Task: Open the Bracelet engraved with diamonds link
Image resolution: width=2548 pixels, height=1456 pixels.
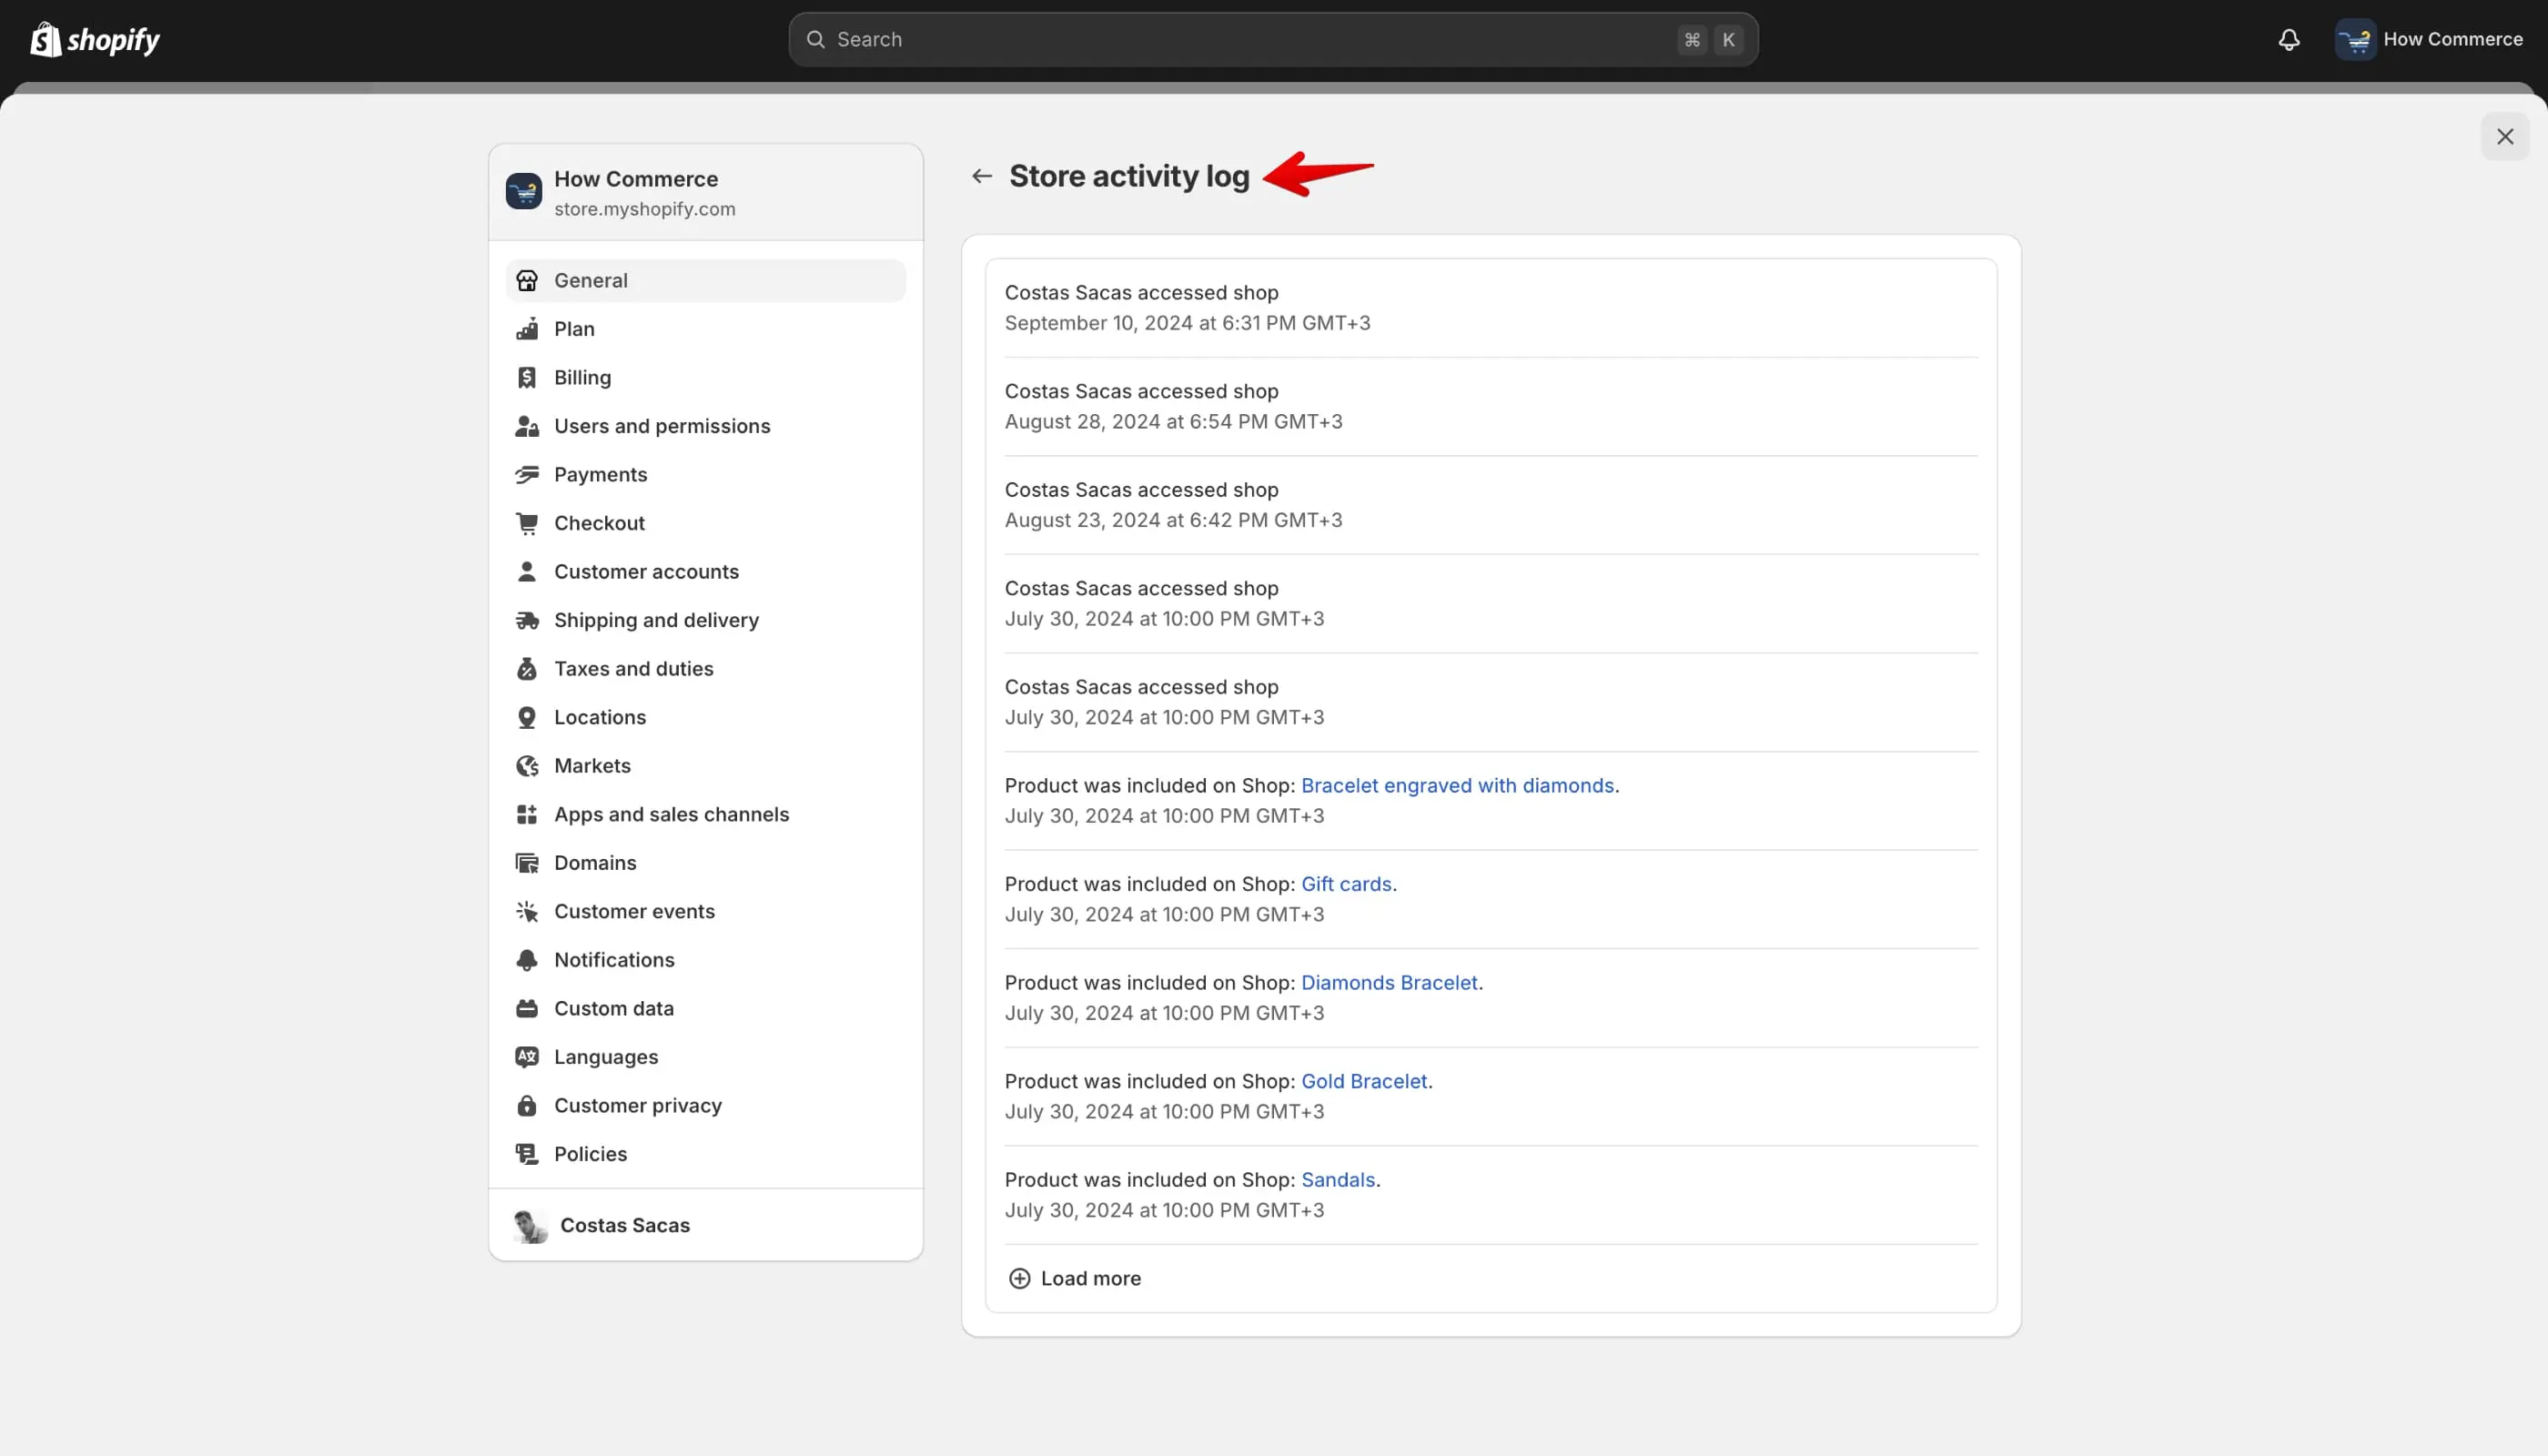Action: [x=1457, y=786]
